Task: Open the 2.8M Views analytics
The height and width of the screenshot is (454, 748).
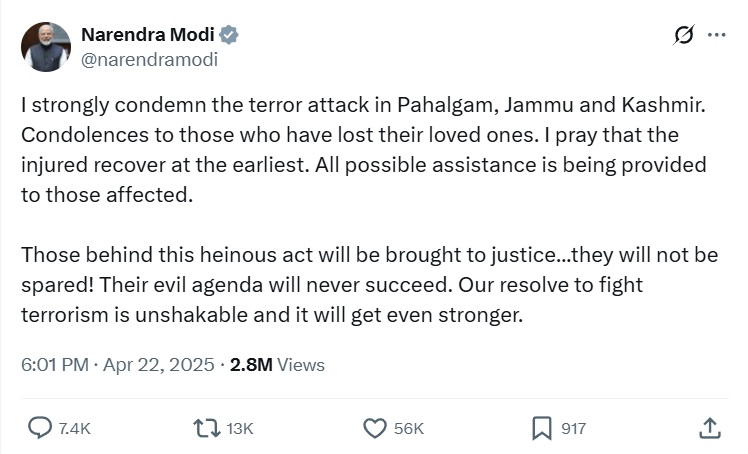Action: pyautogui.click(x=277, y=365)
